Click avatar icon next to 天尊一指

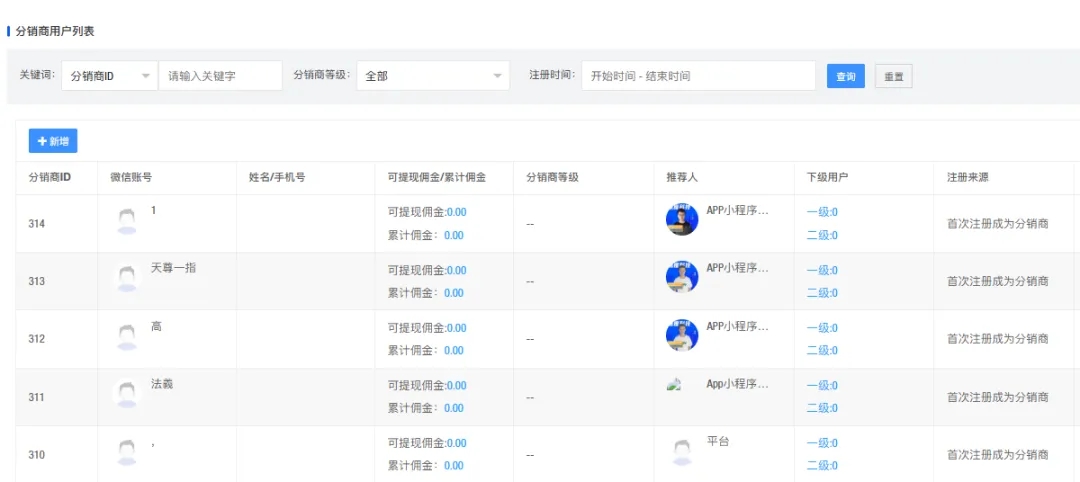127,279
